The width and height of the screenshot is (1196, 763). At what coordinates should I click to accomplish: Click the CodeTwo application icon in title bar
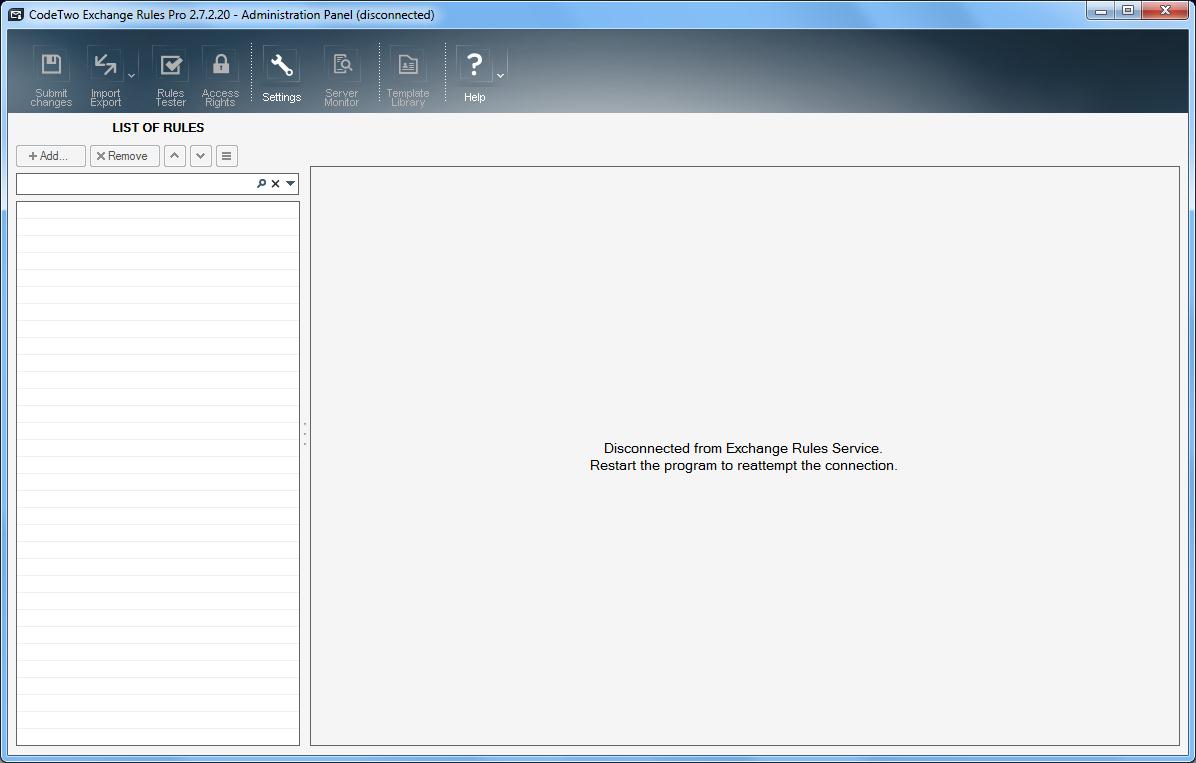pyautogui.click(x=15, y=14)
